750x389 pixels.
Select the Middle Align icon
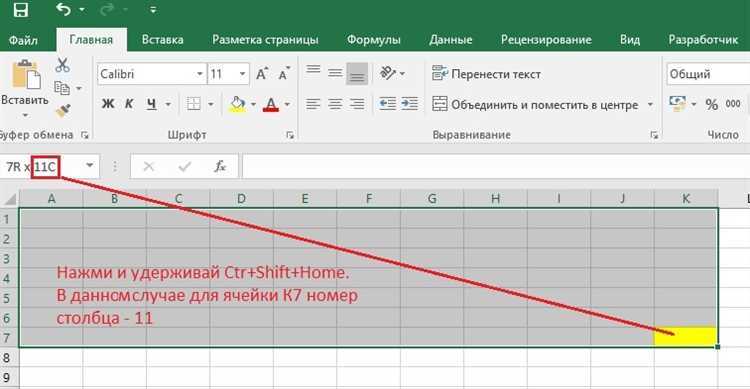point(335,73)
